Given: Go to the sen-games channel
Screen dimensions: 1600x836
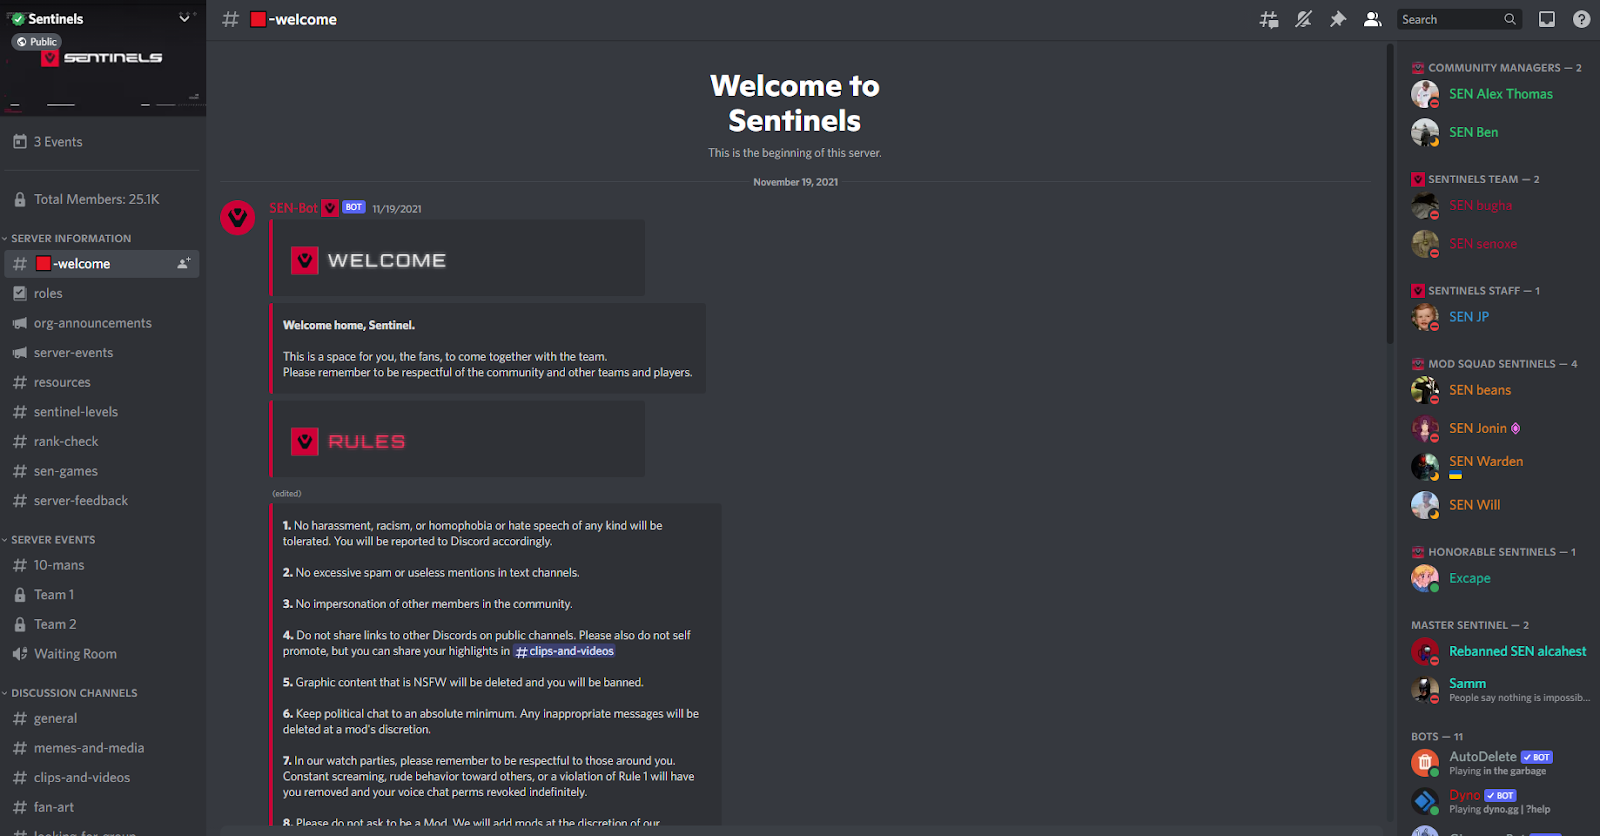Looking at the screenshot, I should (102, 471).
